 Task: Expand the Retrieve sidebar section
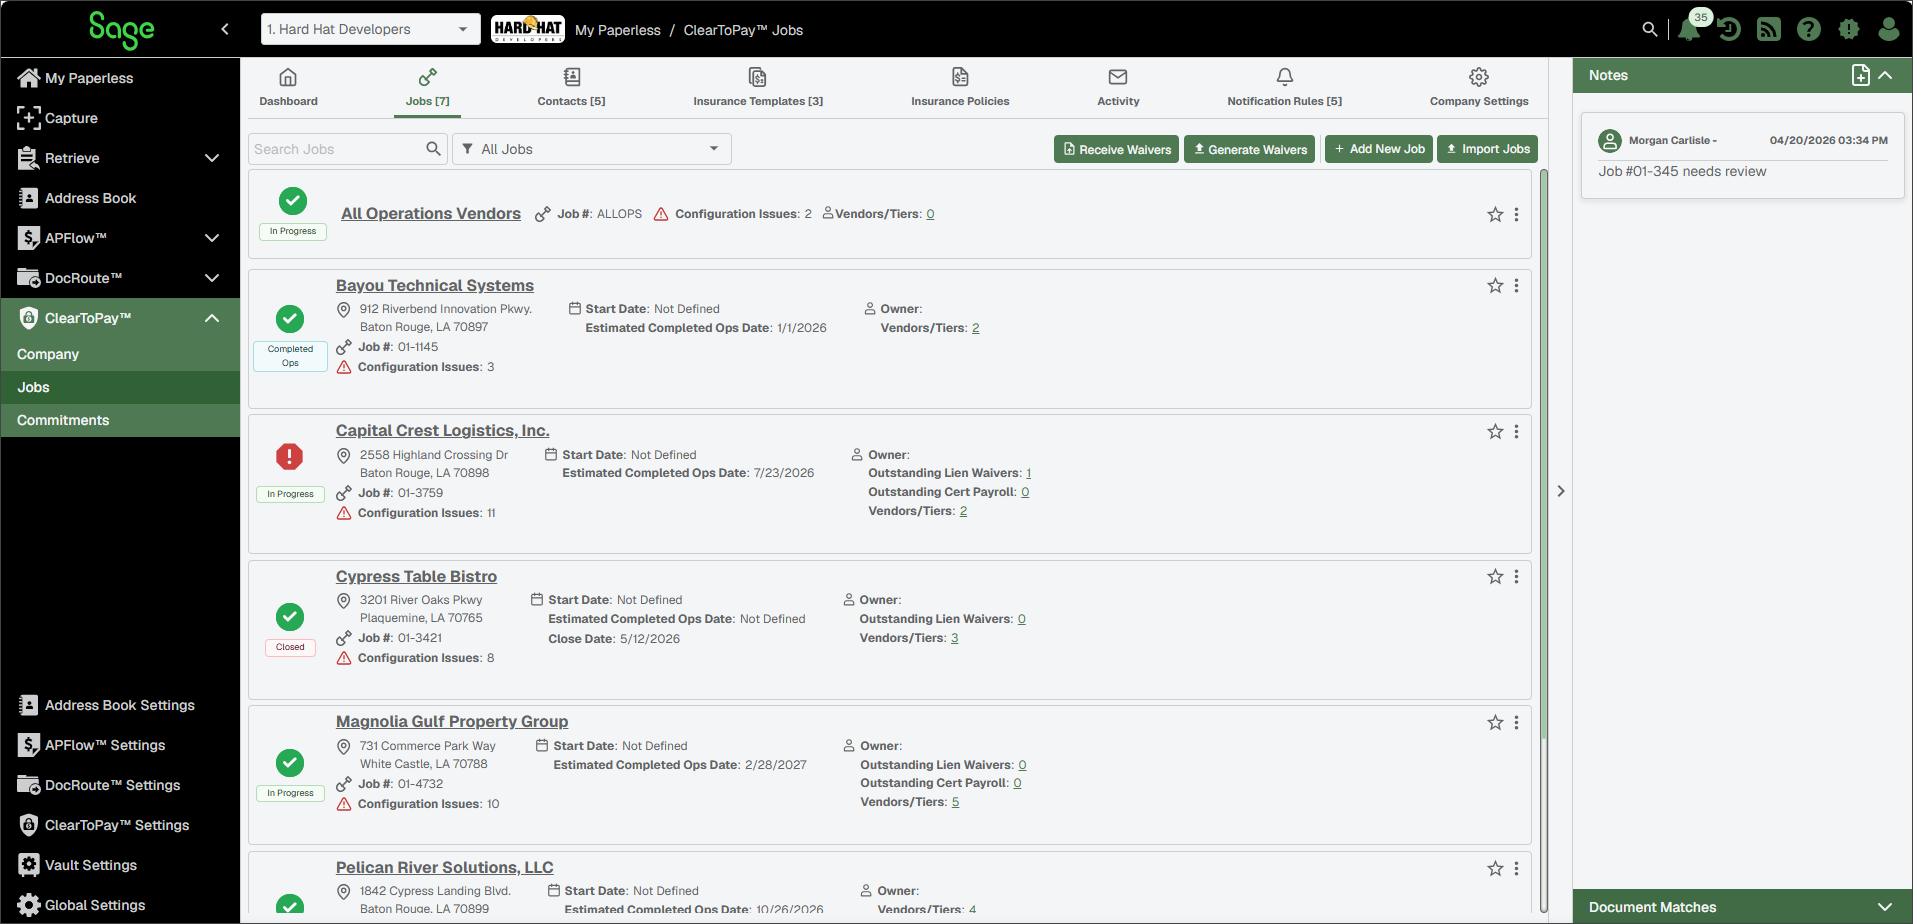(x=212, y=158)
